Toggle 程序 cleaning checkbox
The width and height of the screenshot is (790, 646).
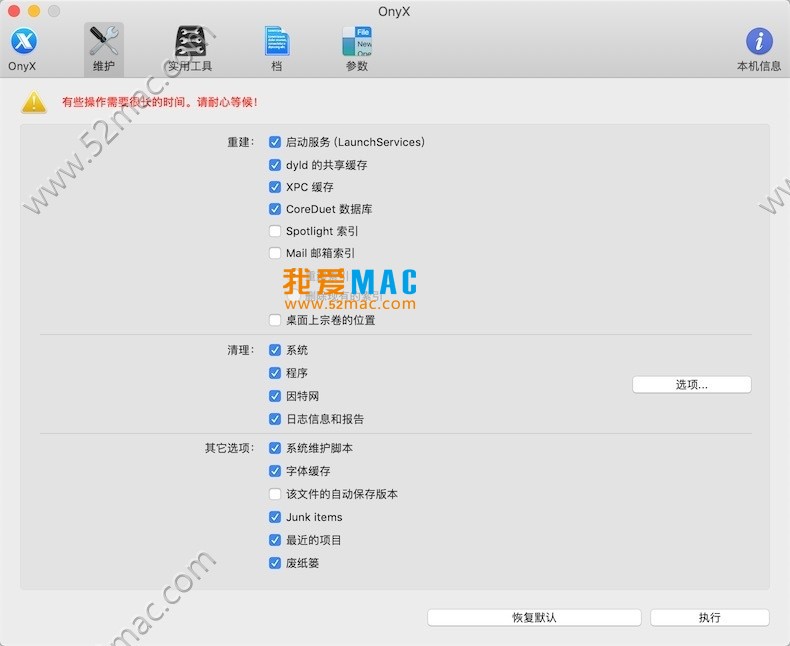coord(275,373)
